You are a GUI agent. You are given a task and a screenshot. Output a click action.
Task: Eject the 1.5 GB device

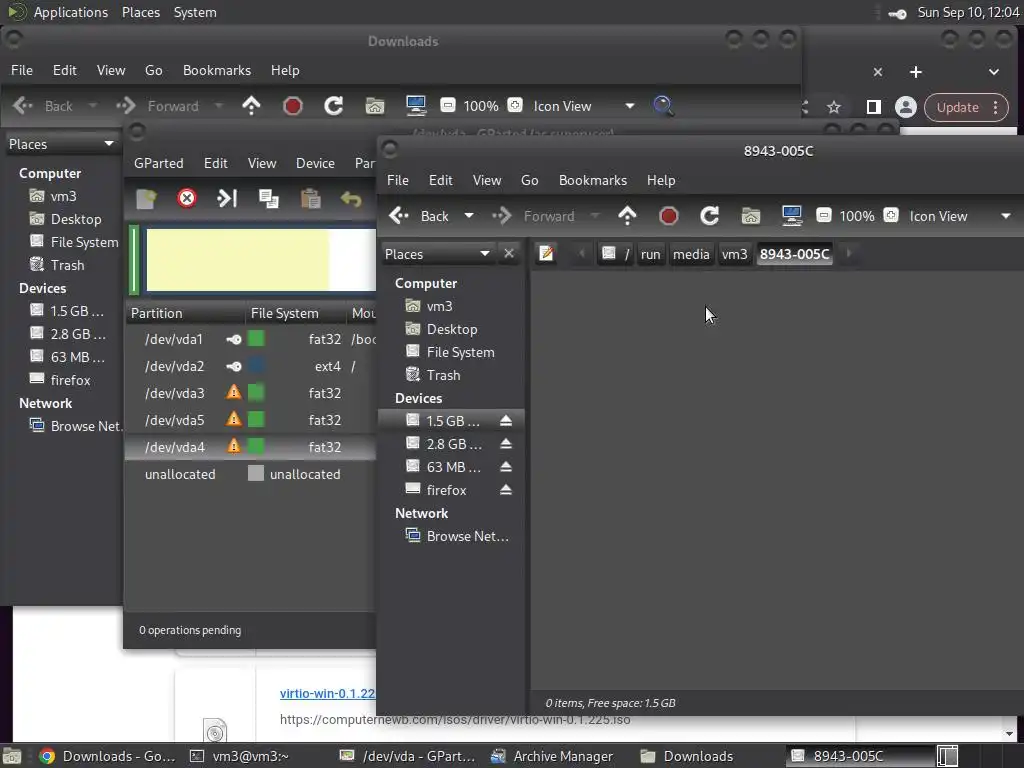[505, 421]
